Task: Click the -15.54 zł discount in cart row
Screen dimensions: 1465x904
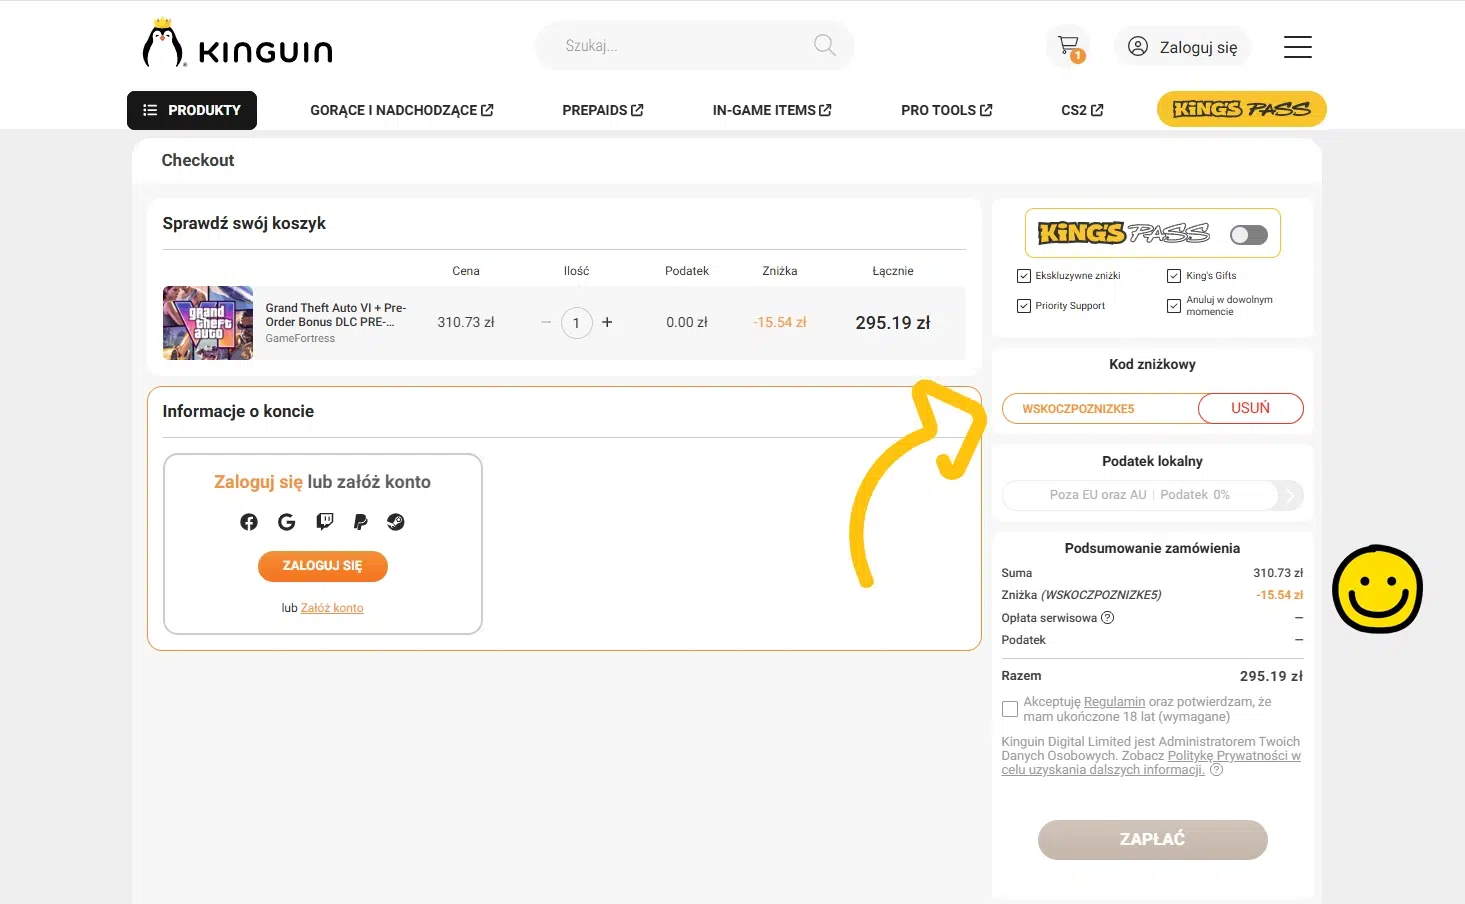Action: (x=780, y=322)
